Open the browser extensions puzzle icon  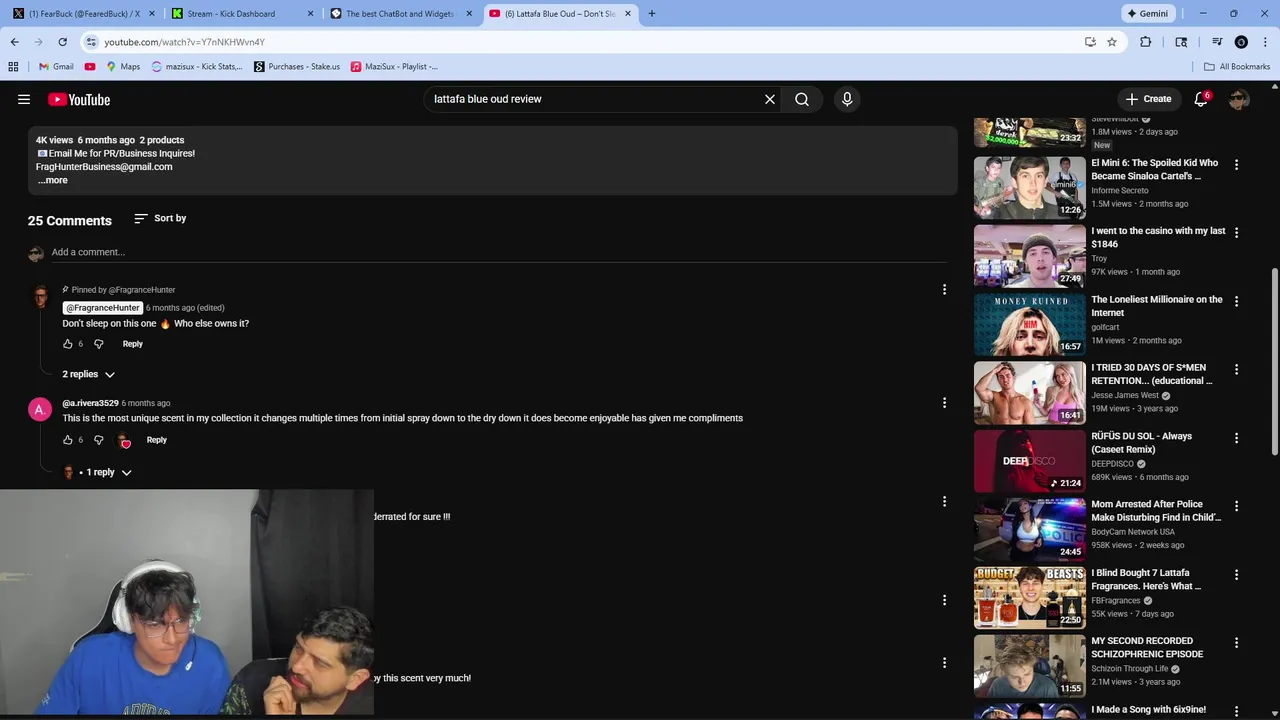point(1146,42)
